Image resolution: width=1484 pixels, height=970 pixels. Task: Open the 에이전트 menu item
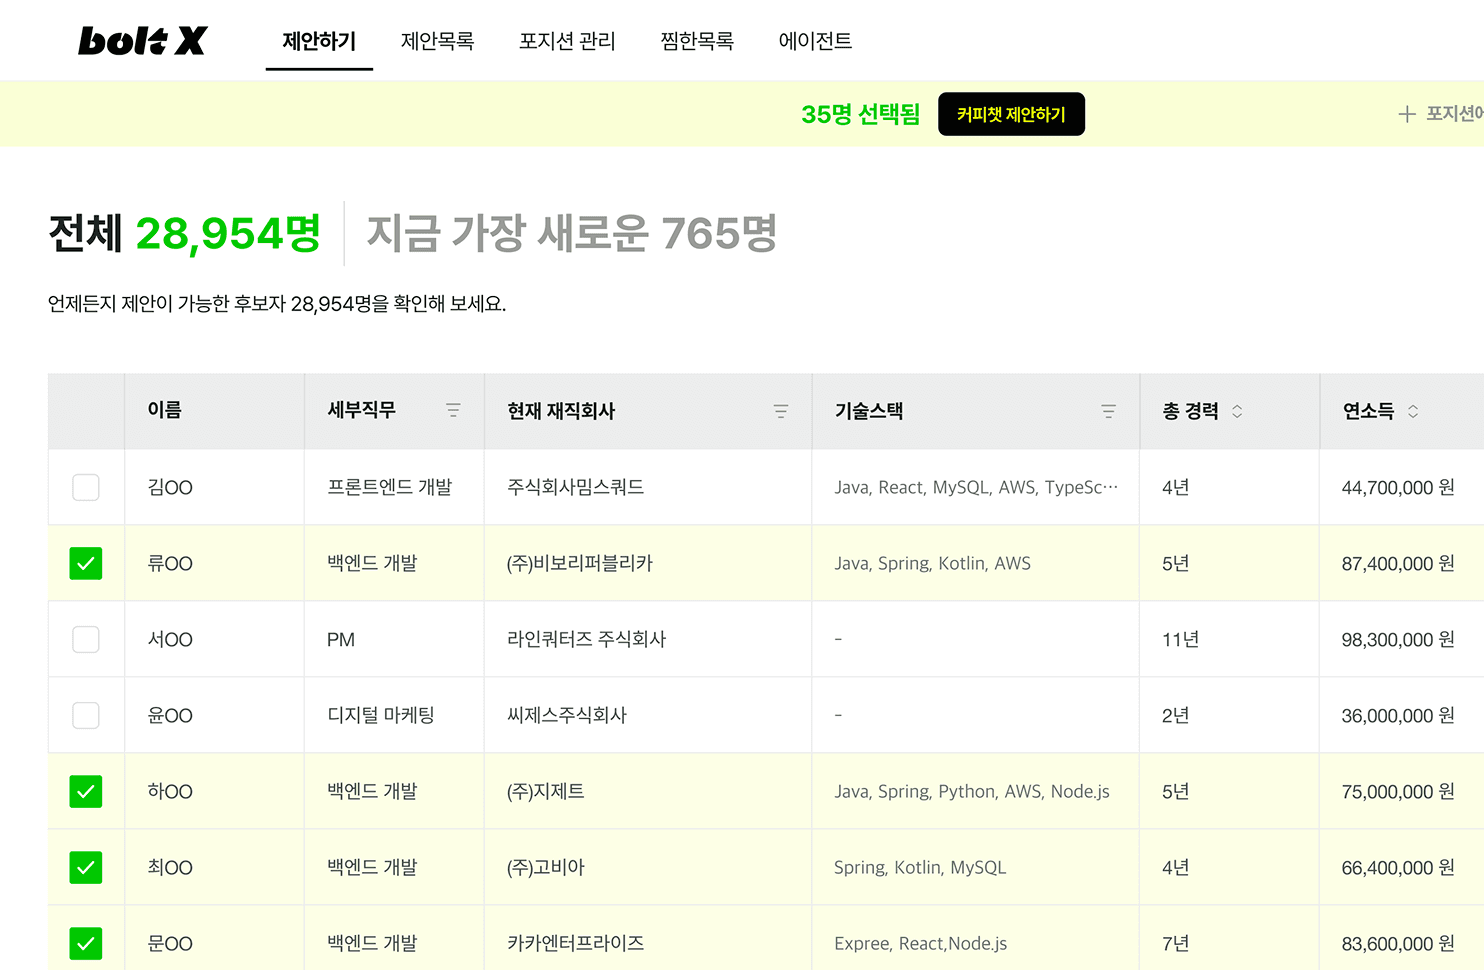(x=815, y=41)
